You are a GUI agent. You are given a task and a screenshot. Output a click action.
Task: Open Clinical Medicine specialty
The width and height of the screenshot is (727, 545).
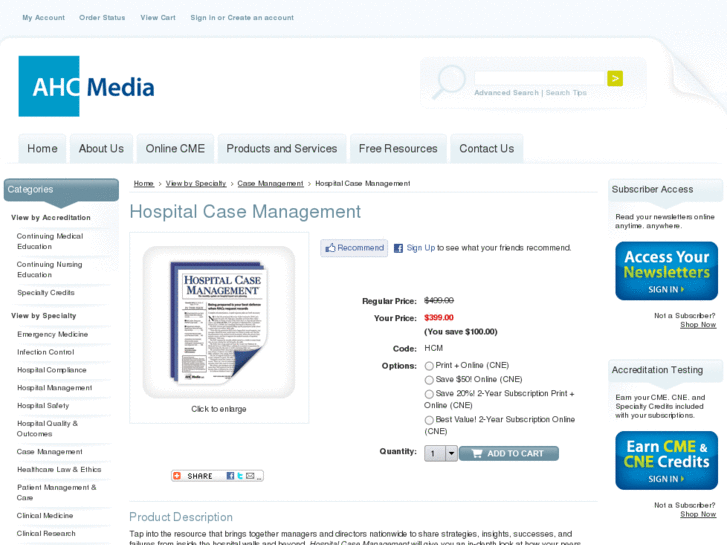click(x=45, y=516)
